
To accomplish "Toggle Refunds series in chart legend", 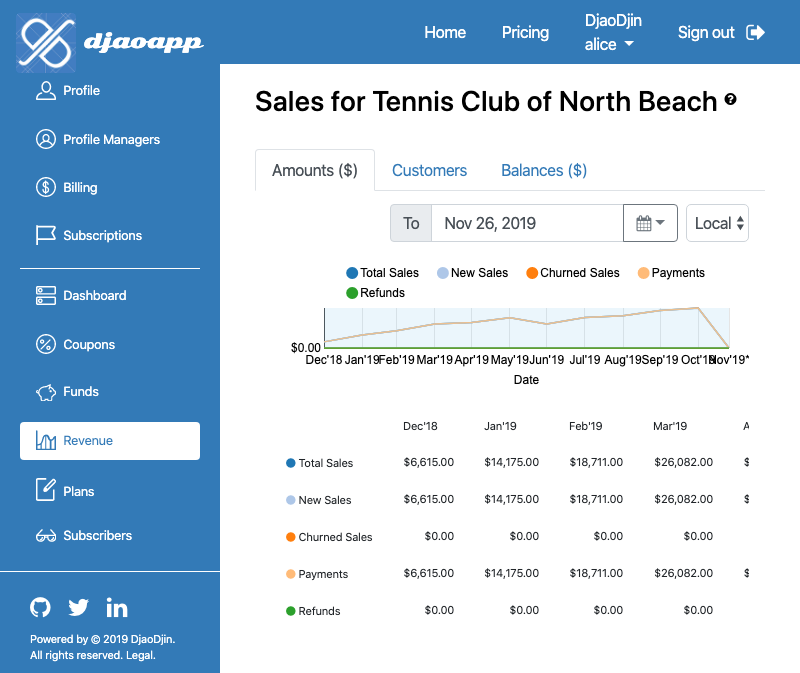I will [376, 293].
